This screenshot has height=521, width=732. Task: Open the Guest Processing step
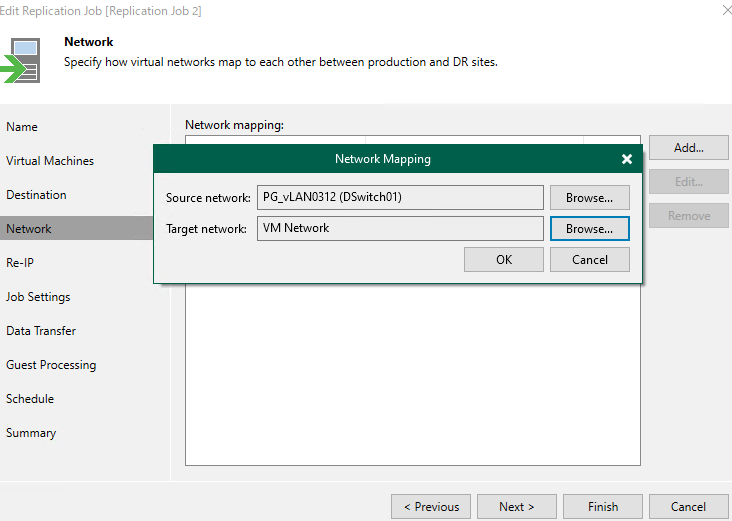(x=51, y=365)
